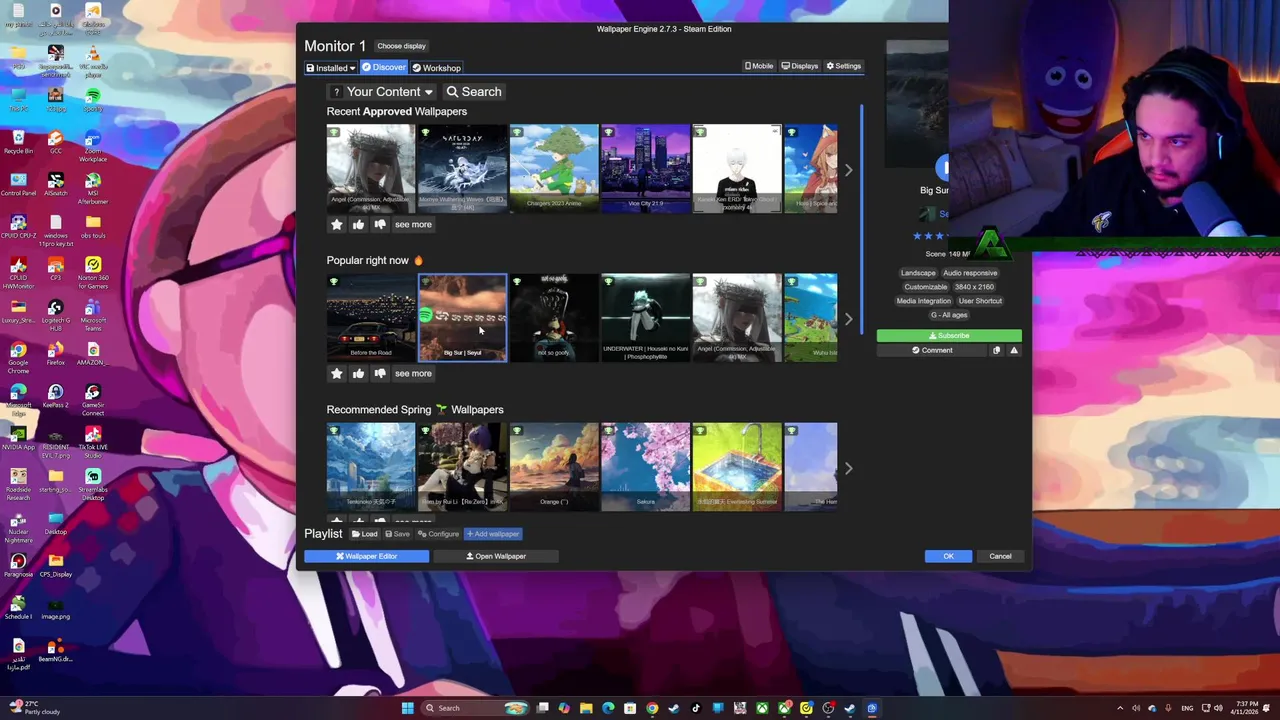Confirm with the OK button
The height and width of the screenshot is (720, 1280).
(x=948, y=556)
